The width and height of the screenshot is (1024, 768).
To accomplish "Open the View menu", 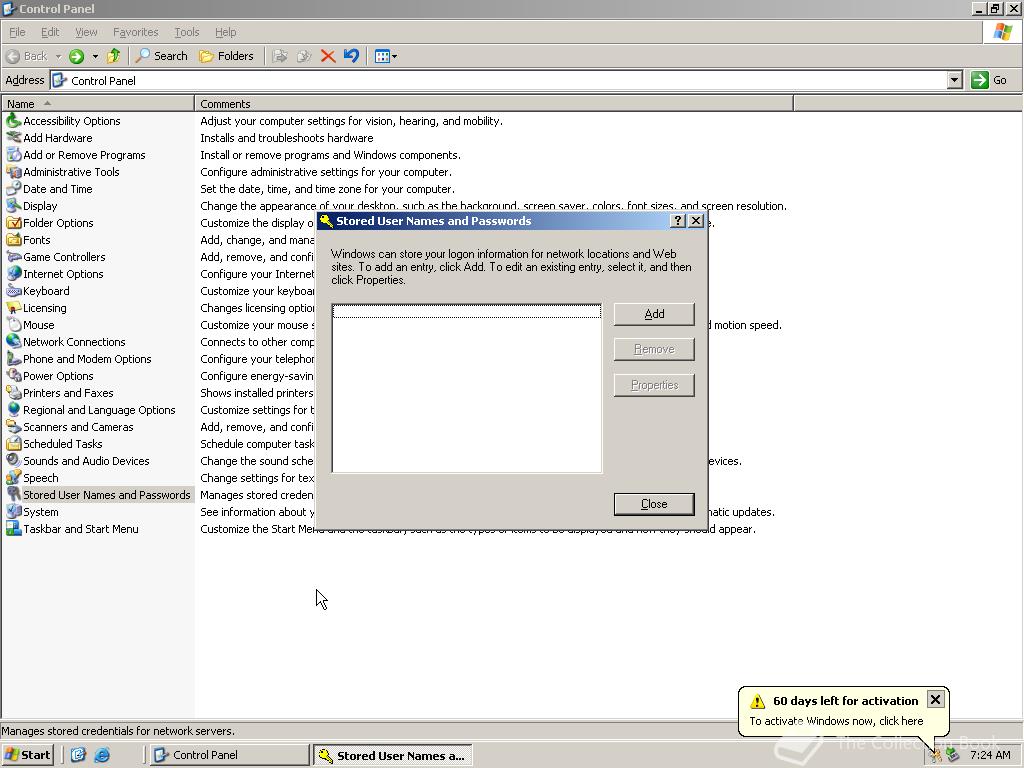I will [x=86, y=32].
